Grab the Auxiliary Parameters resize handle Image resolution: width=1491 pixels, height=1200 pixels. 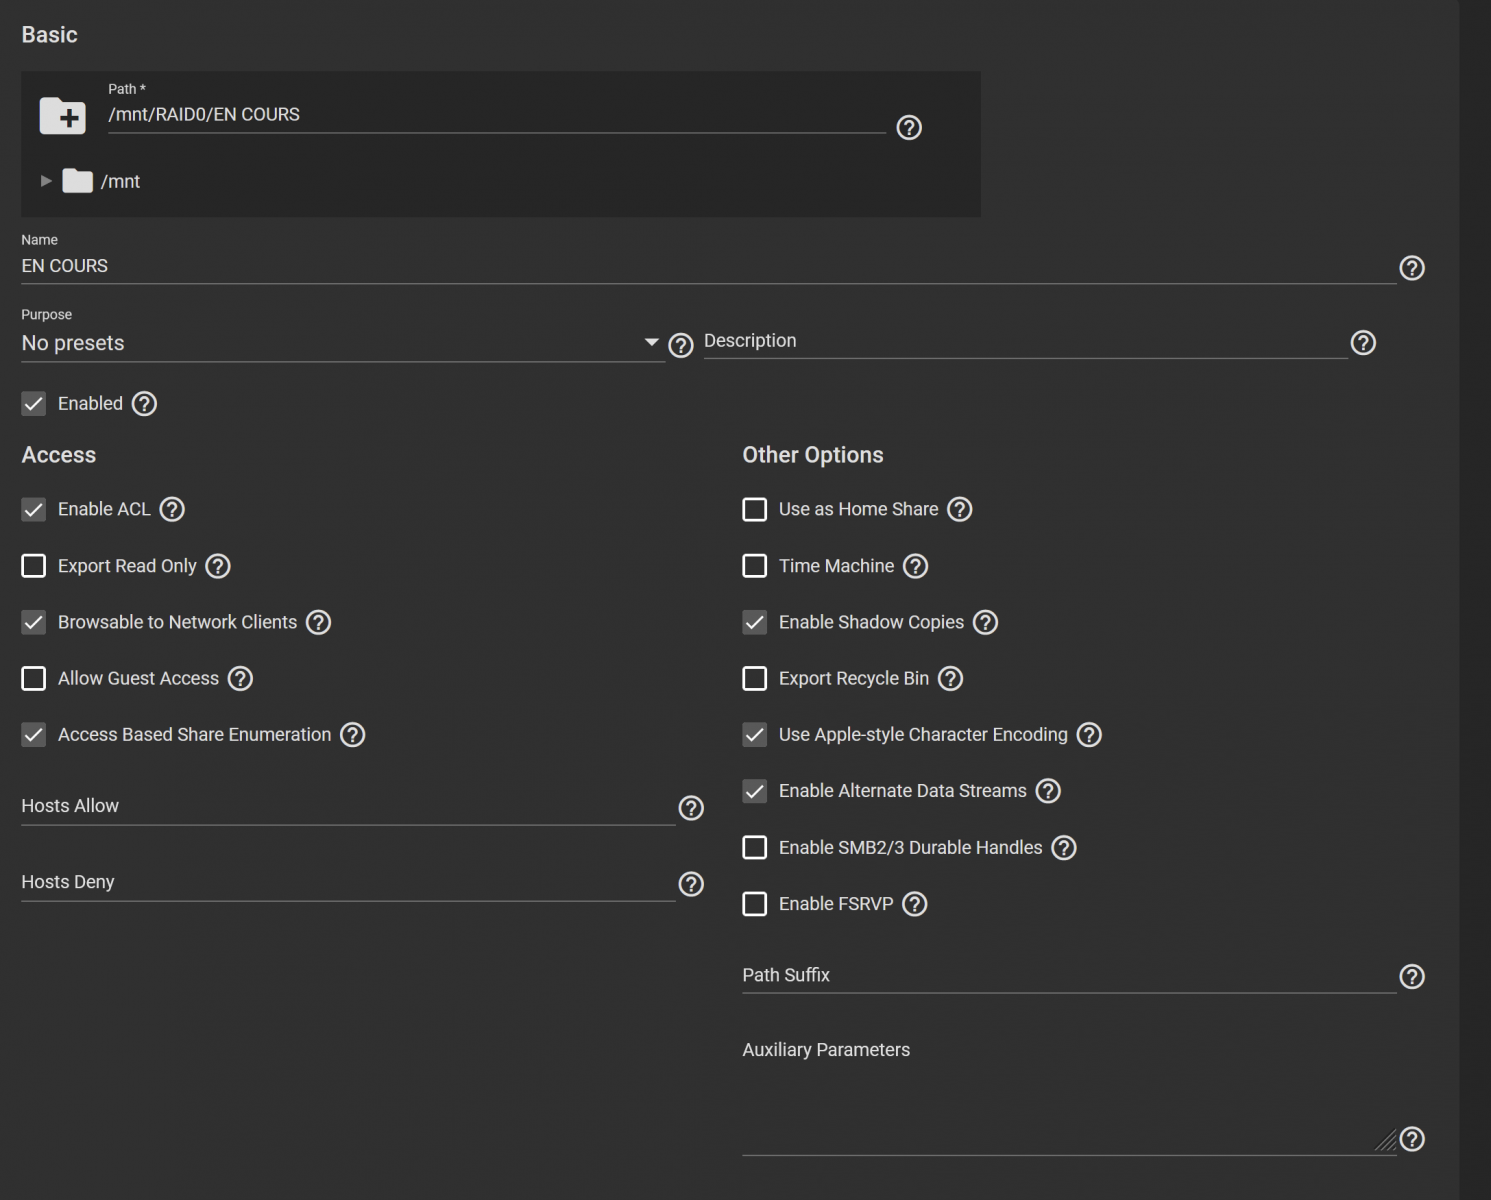(1385, 1140)
